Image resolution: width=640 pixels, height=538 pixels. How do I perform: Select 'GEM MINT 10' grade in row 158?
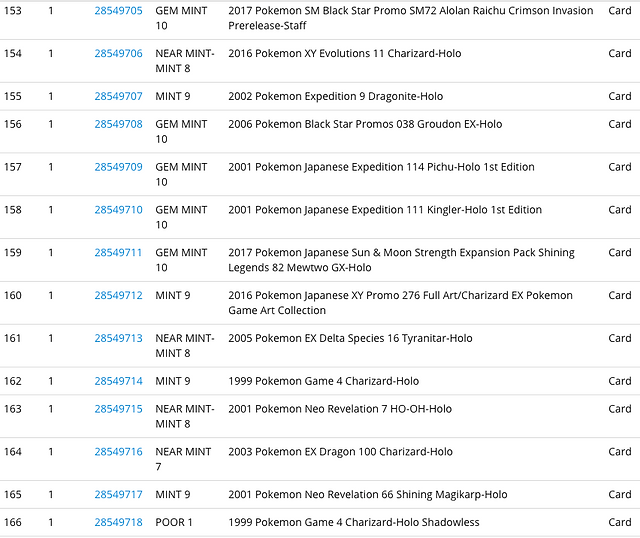181,217
